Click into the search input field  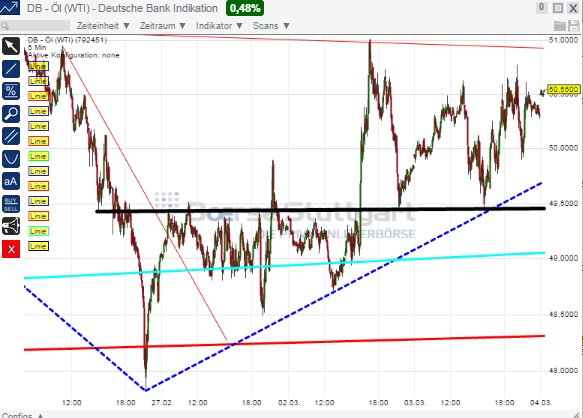[35, 26]
